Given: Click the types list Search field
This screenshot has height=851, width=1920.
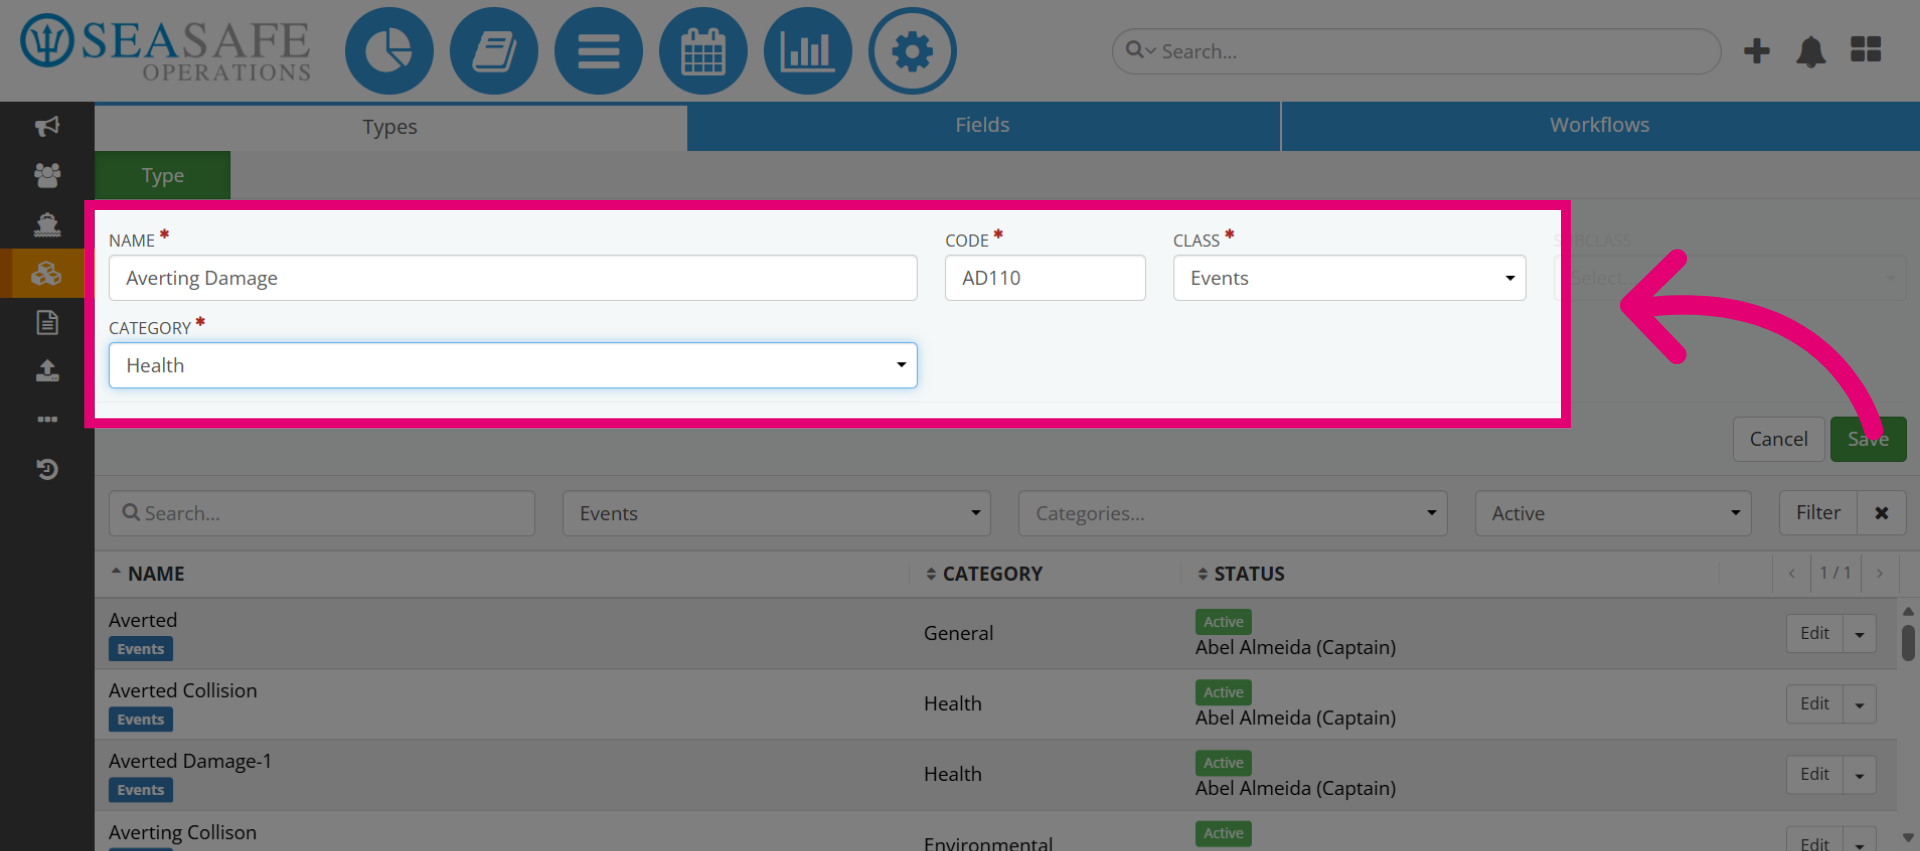Looking at the screenshot, I should click(x=322, y=513).
